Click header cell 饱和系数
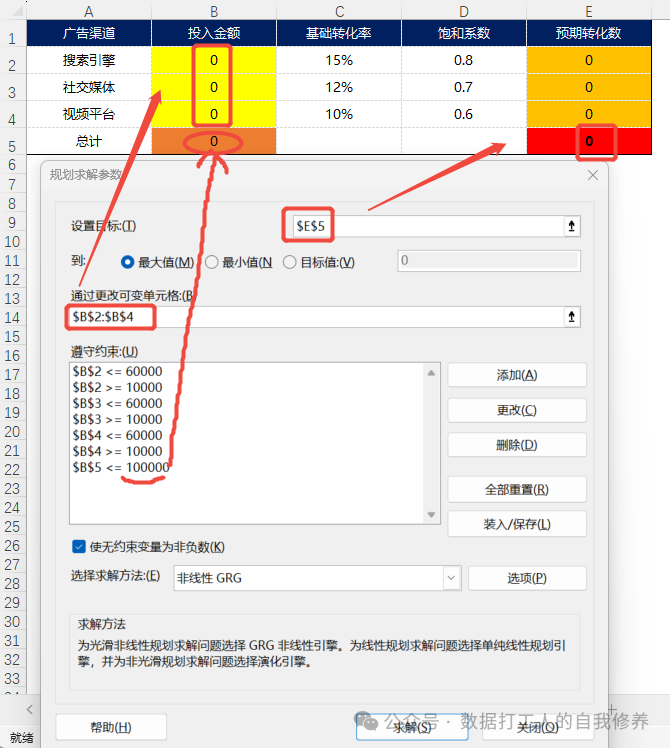 click(464, 33)
